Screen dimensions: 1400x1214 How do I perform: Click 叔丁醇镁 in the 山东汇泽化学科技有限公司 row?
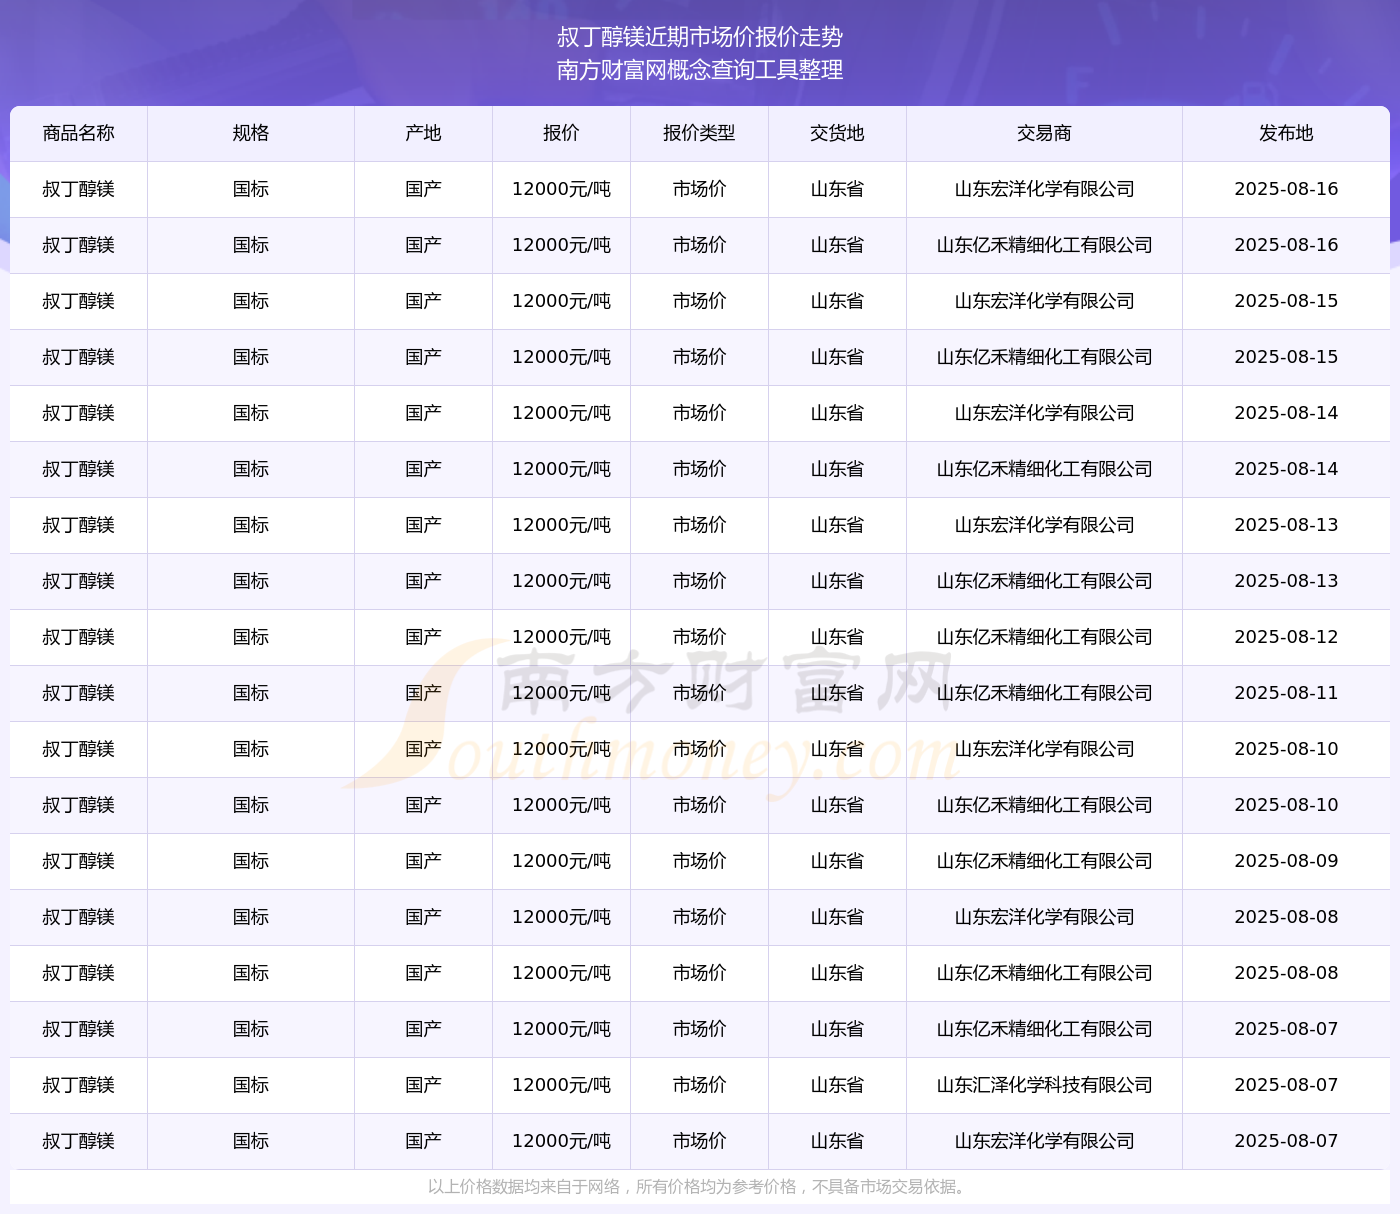click(x=79, y=1085)
